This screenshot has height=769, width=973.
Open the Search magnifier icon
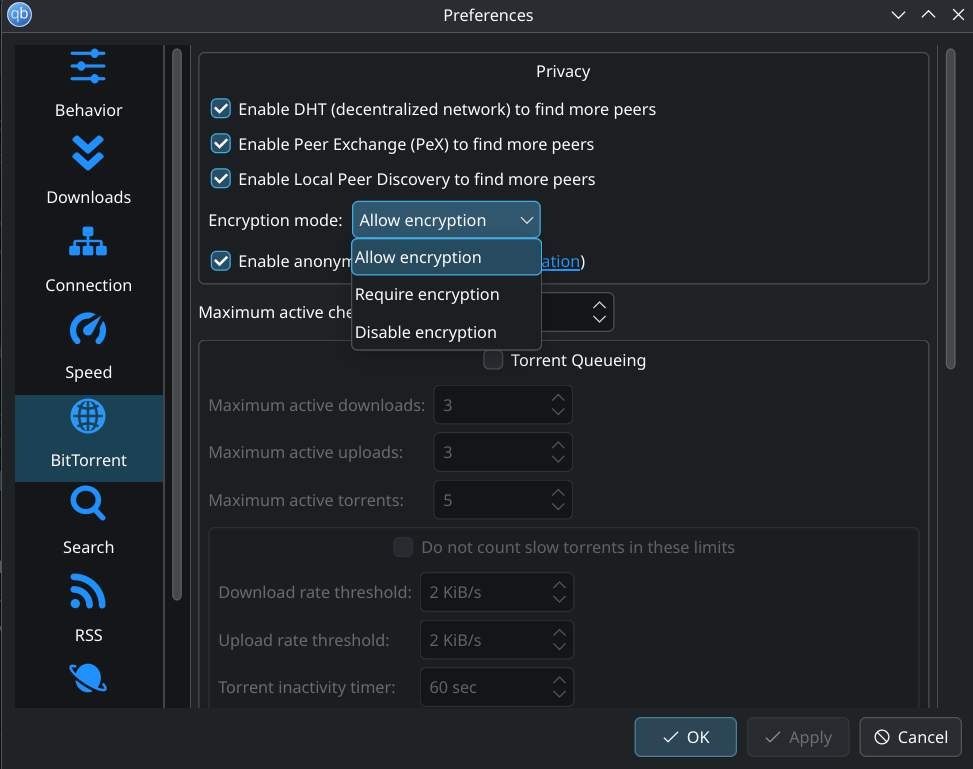pyautogui.click(x=88, y=503)
